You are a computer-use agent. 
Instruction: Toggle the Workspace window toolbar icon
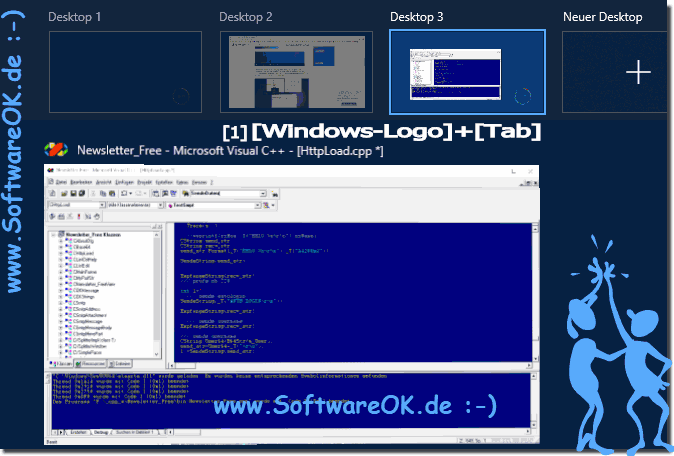click(x=156, y=193)
